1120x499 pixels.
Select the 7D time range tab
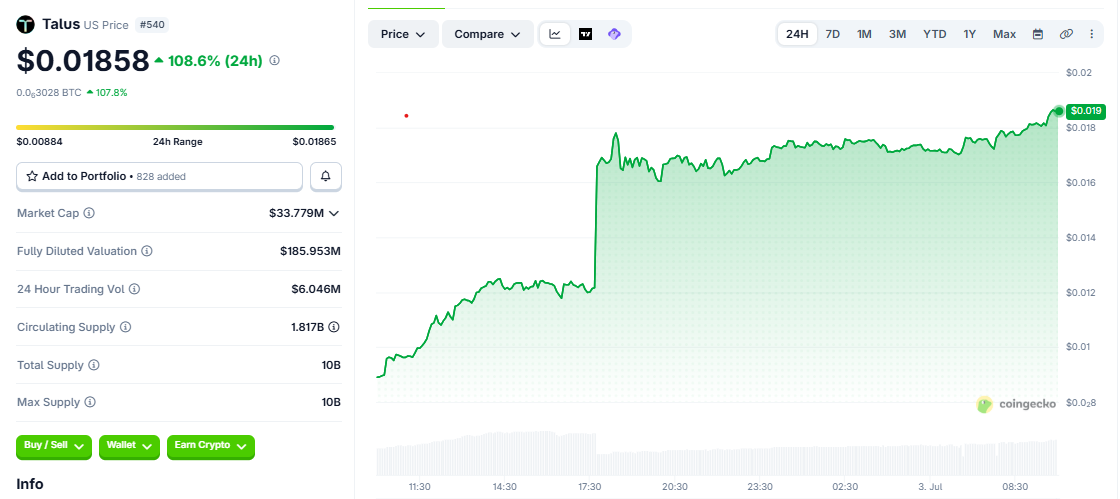tap(833, 34)
